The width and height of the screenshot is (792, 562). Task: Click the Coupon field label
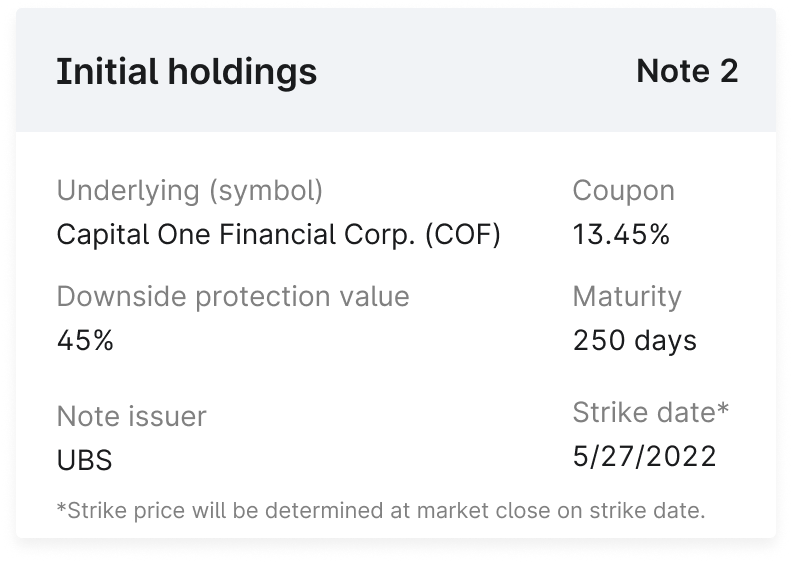pyautogui.click(x=623, y=190)
